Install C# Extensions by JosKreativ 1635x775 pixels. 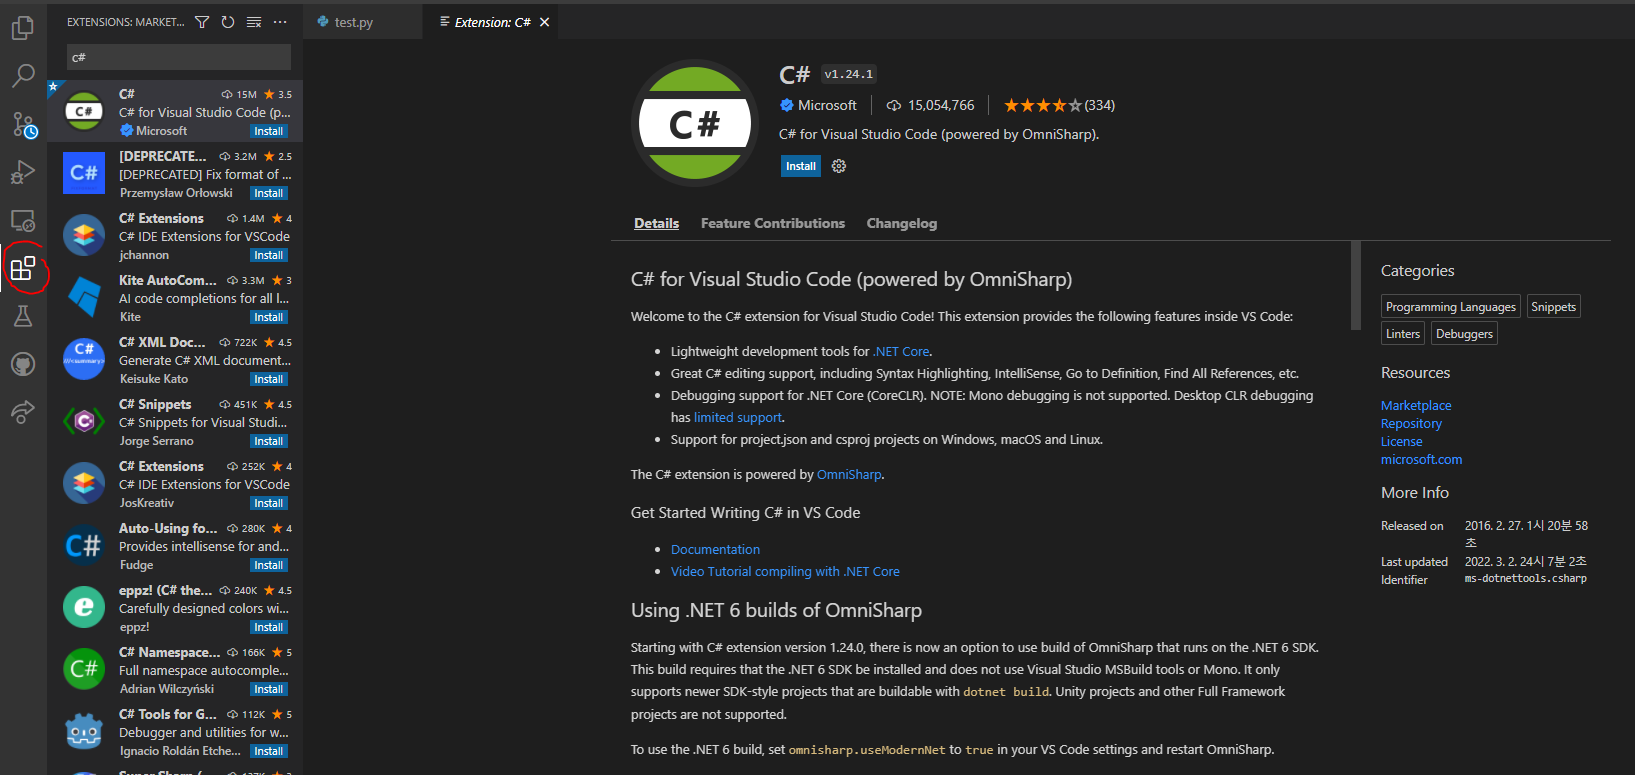coord(268,503)
